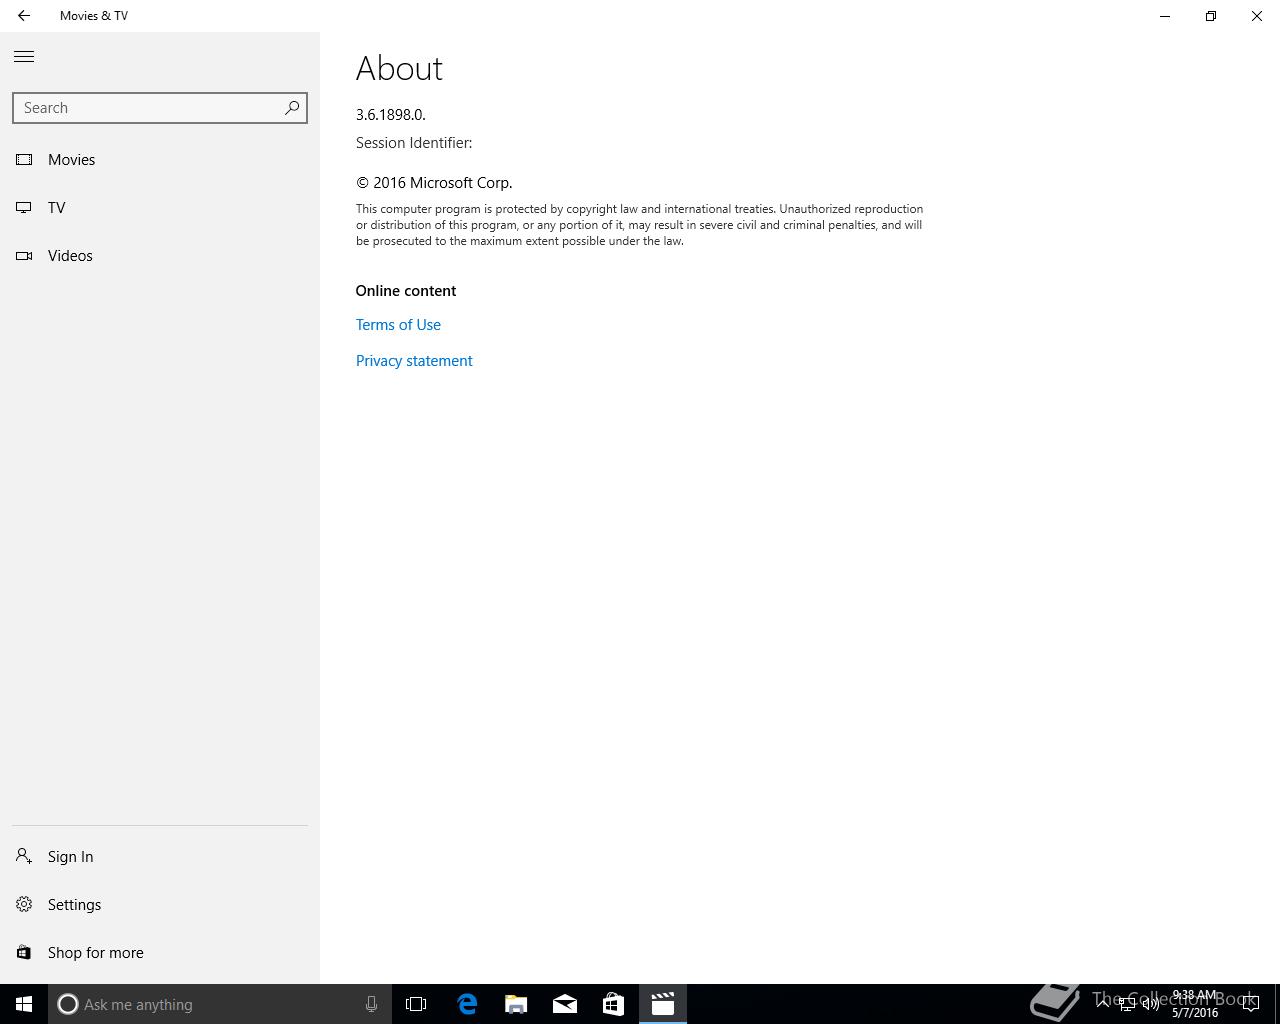Minimize the Movies & TV window
Viewport: 1280px width, 1024px height.
pyautogui.click(x=1165, y=16)
